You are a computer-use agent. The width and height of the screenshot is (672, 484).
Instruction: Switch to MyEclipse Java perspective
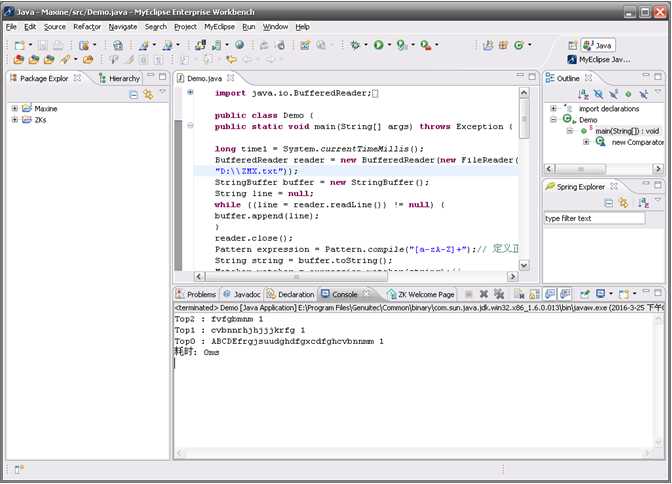[x=599, y=60]
